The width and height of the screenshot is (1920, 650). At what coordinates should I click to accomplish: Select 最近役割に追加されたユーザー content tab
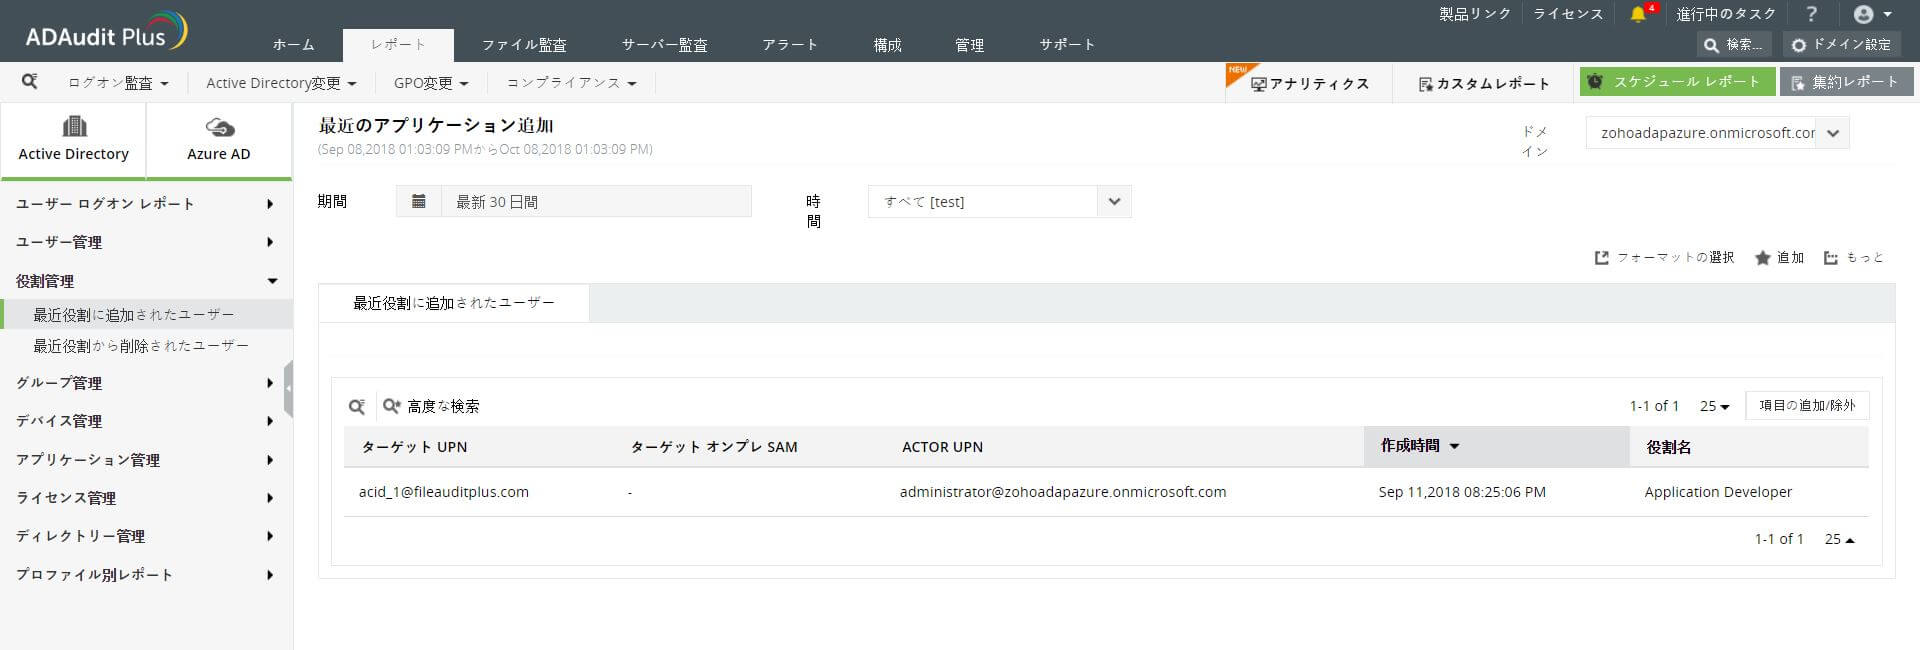click(454, 303)
